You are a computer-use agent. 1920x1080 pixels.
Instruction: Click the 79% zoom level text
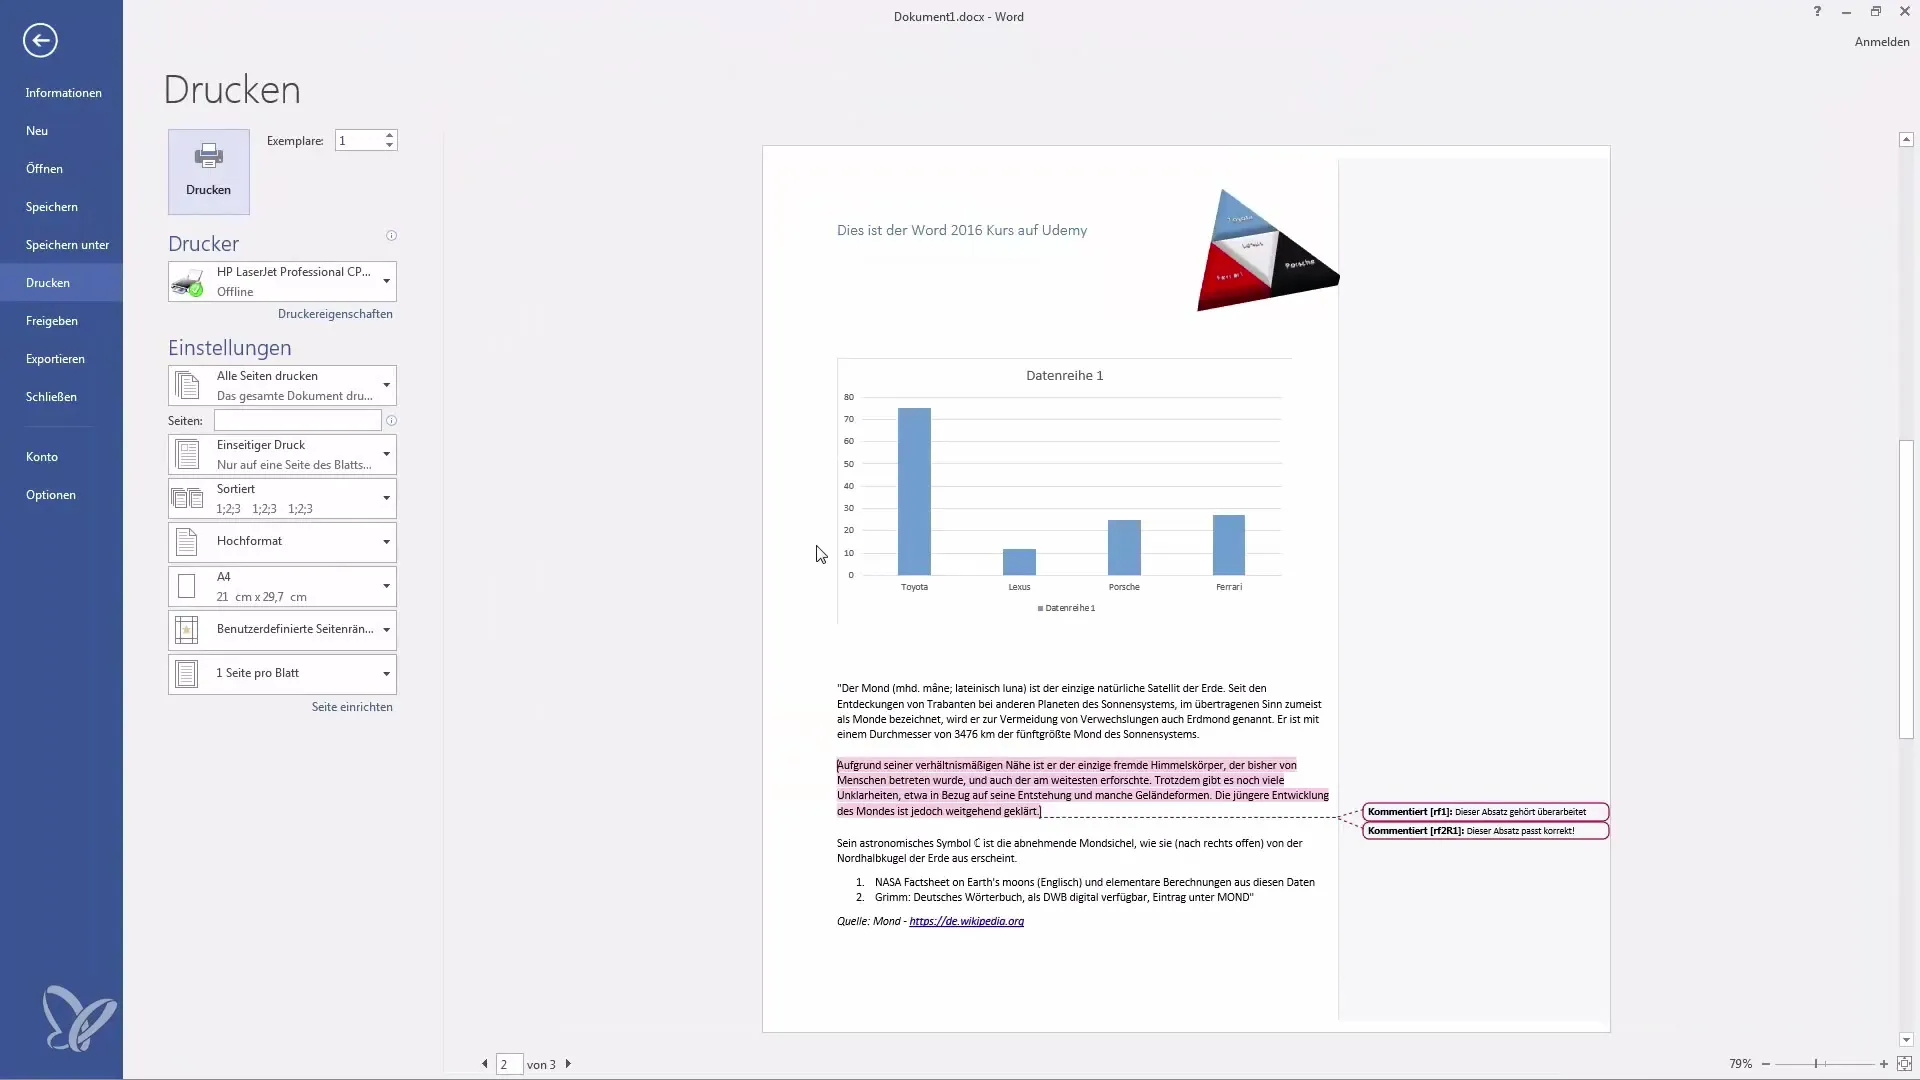click(x=1740, y=1064)
